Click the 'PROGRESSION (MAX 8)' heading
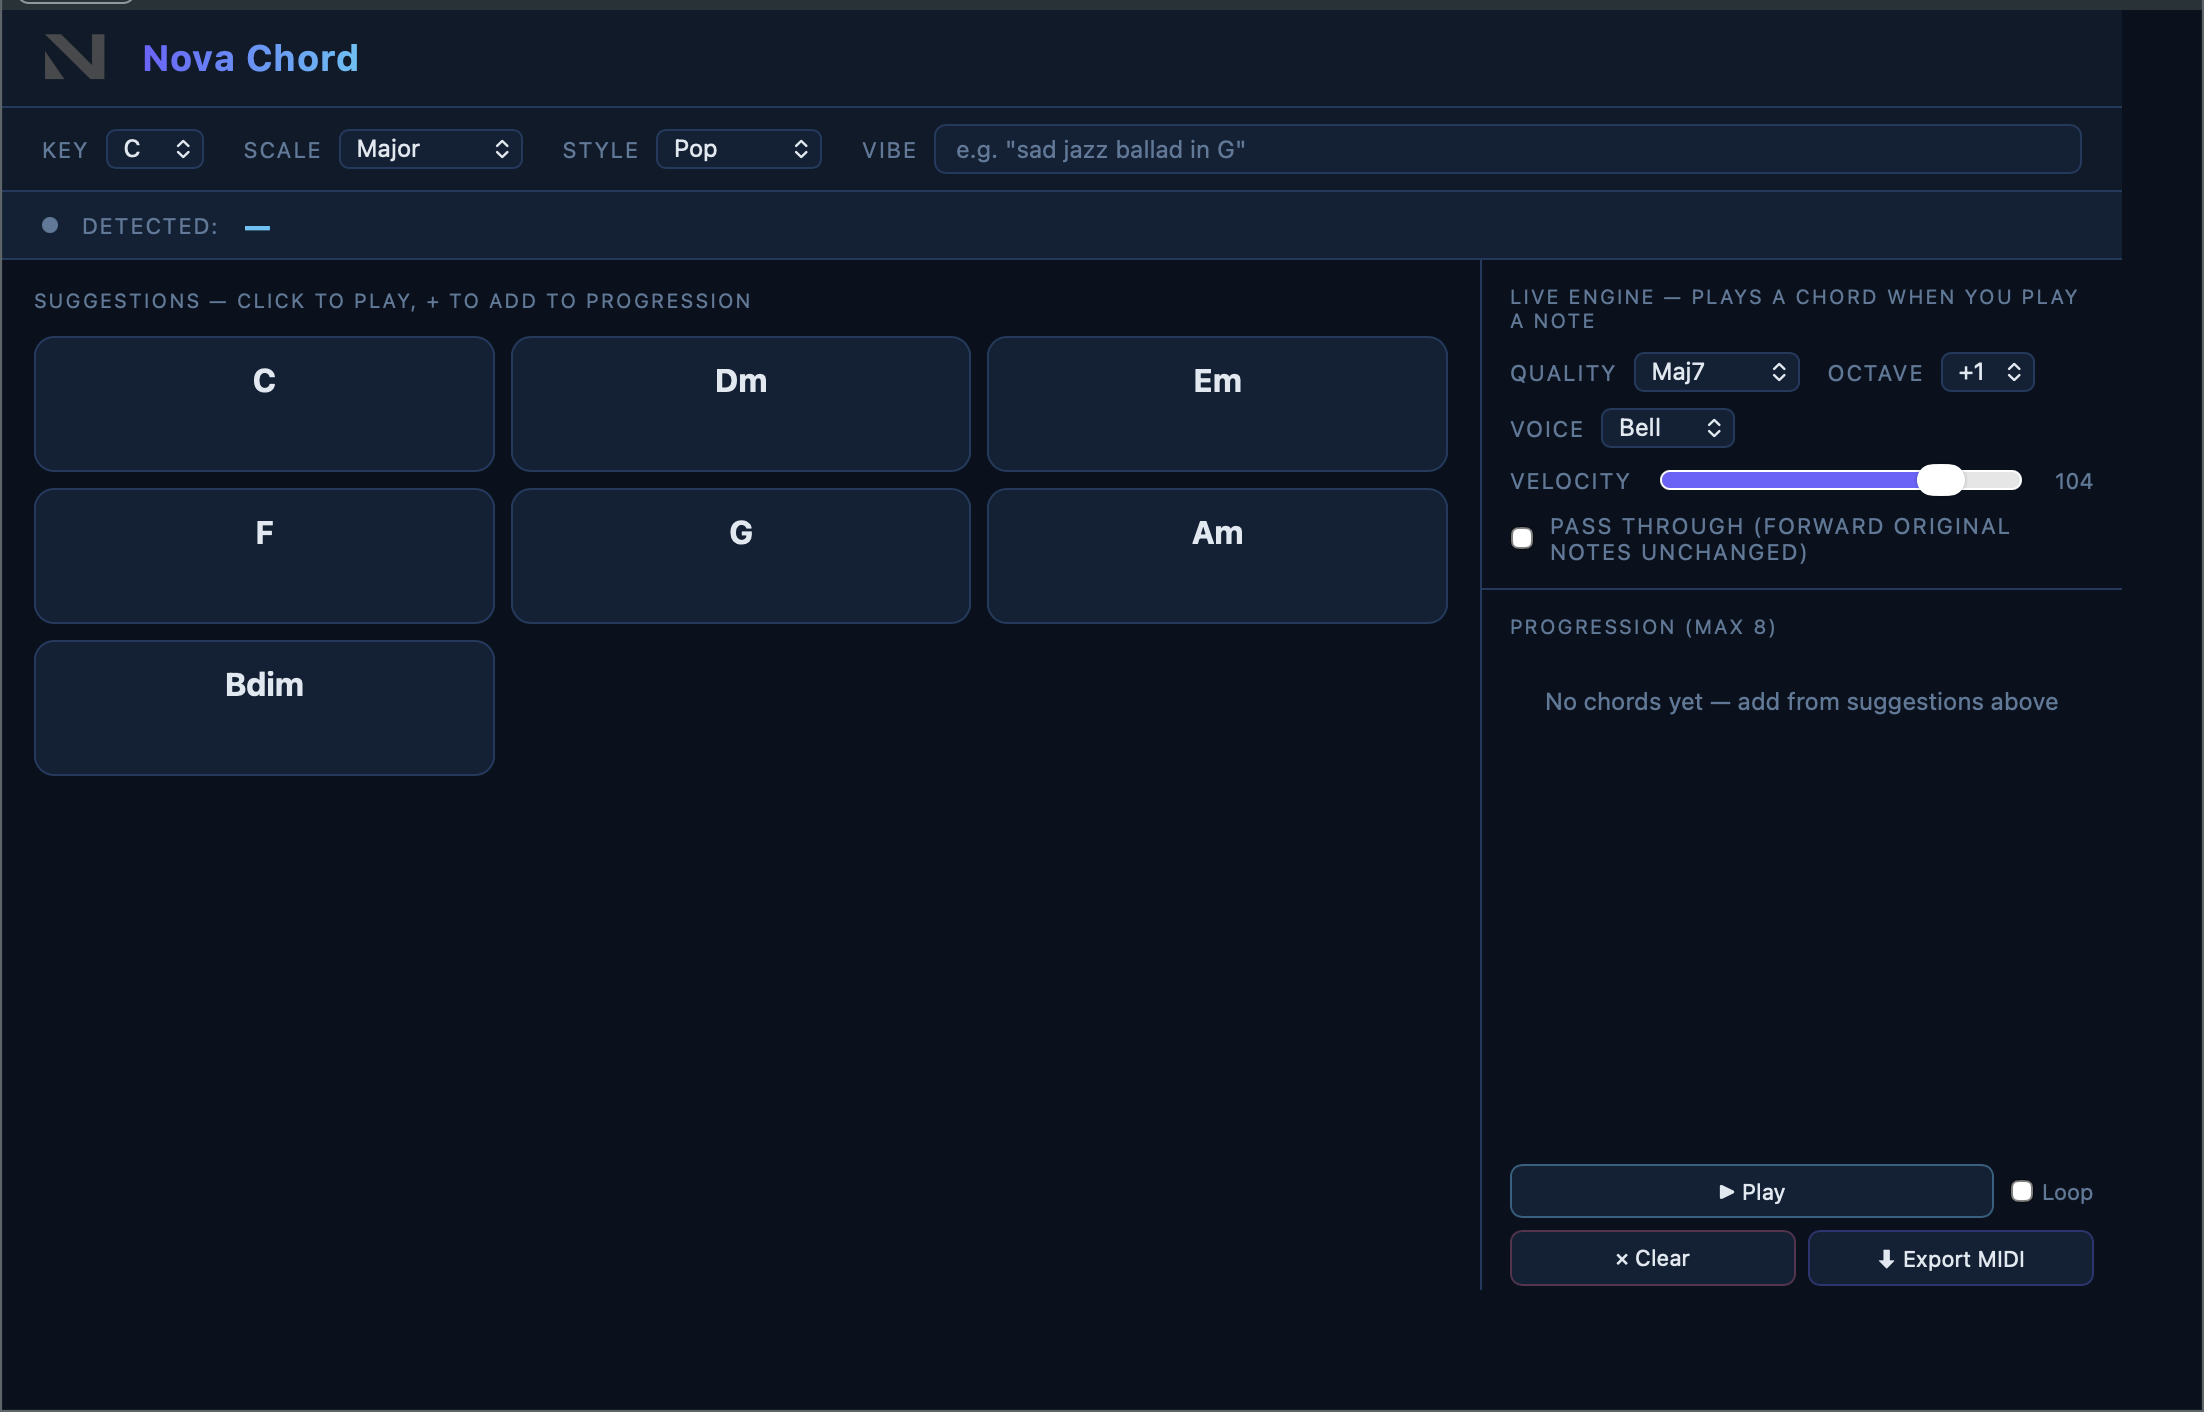This screenshot has width=2204, height=1412. pyautogui.click(x=1643, y=627)
